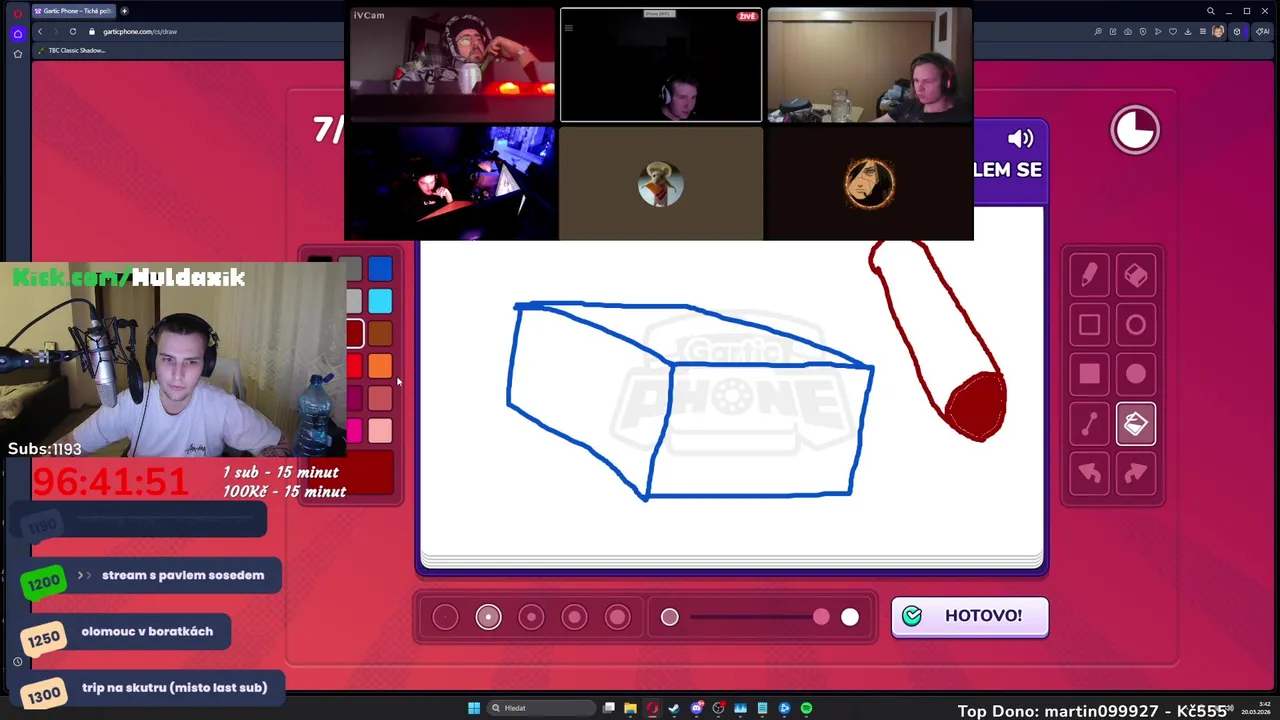
Task: Redo the drawing stroke
Action: point(1135,473)
